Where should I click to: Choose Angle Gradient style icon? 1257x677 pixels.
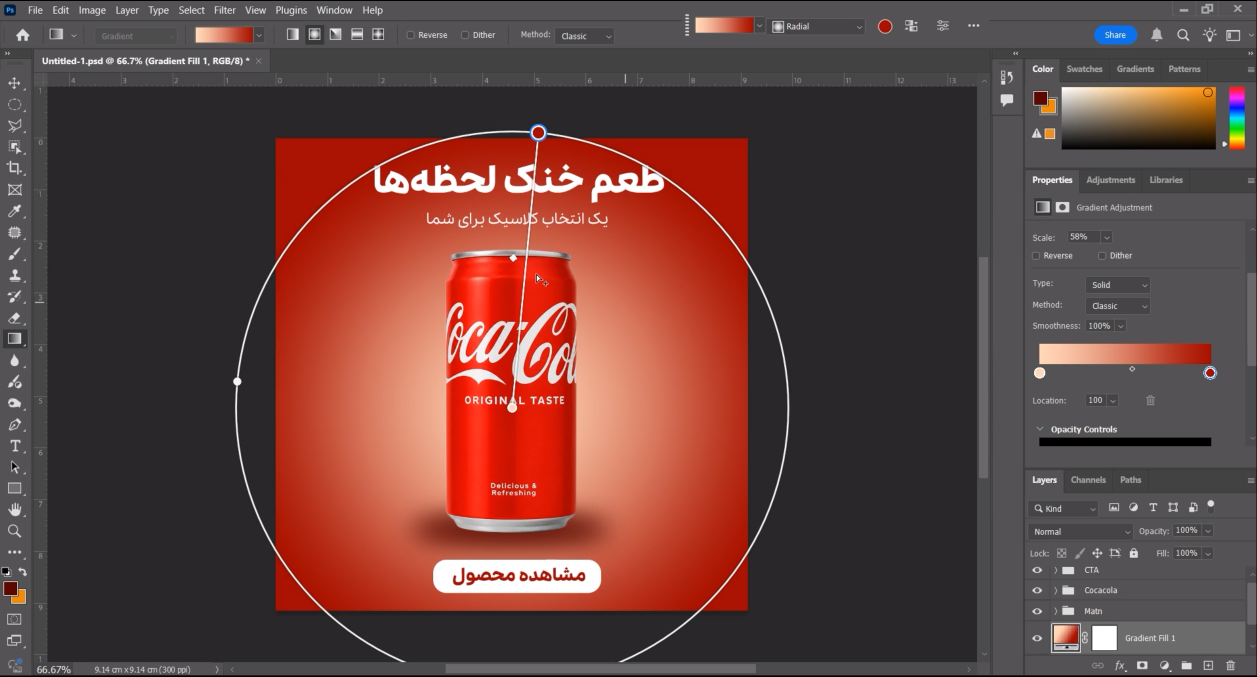click(x=335, y=34)
